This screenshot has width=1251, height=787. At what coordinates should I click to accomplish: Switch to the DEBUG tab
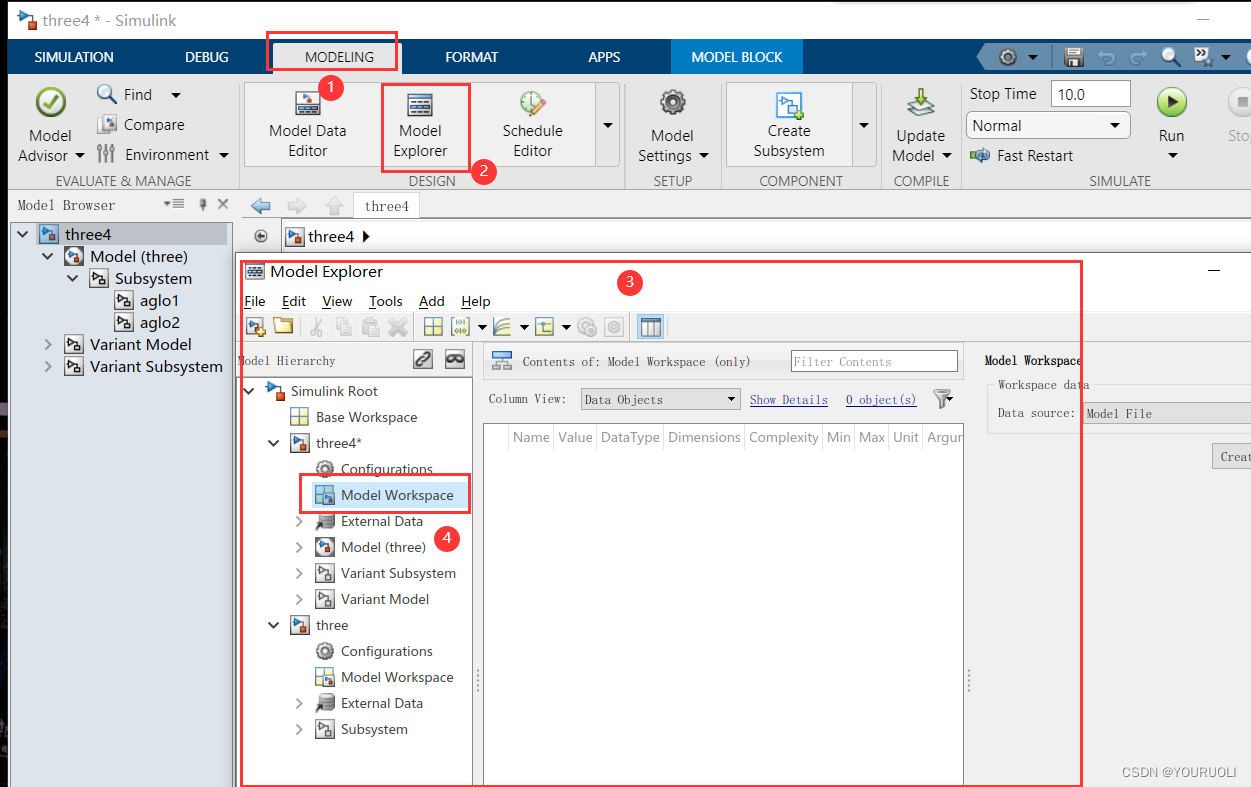tap(207, 57)
